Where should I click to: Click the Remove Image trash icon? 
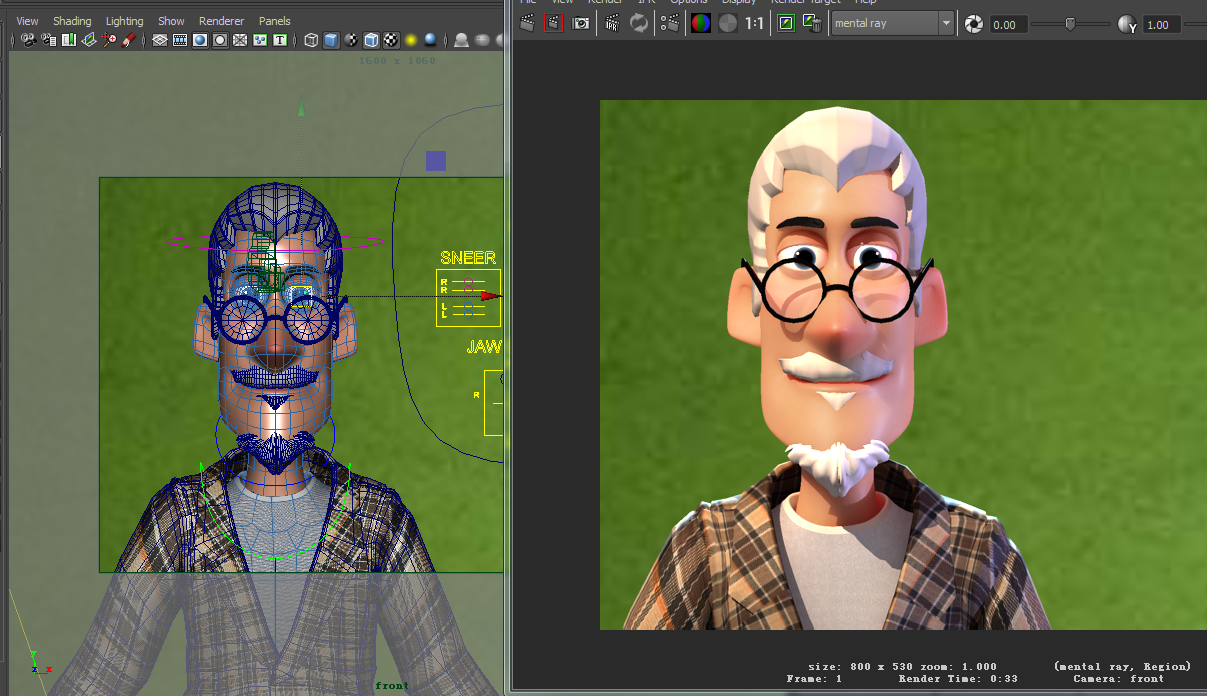(x=813, y=23)
